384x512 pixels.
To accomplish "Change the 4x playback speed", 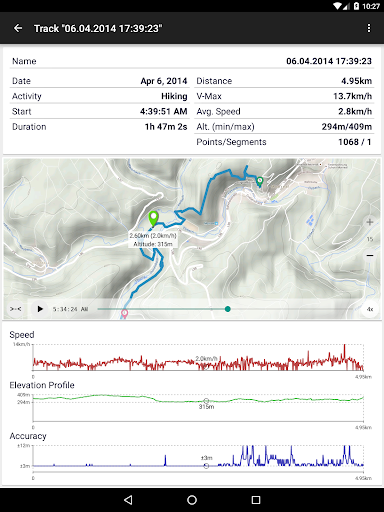I will point(370,309).
